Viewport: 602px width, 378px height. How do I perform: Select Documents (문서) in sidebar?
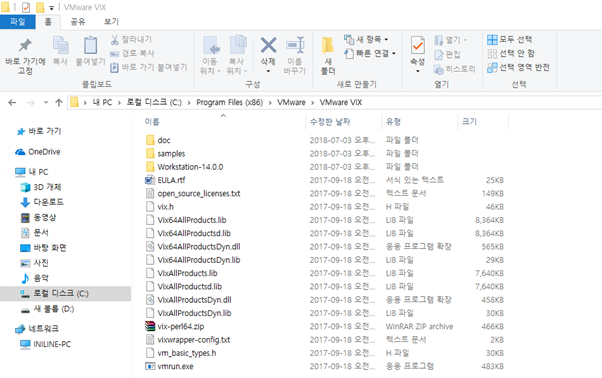click(35, 233)
